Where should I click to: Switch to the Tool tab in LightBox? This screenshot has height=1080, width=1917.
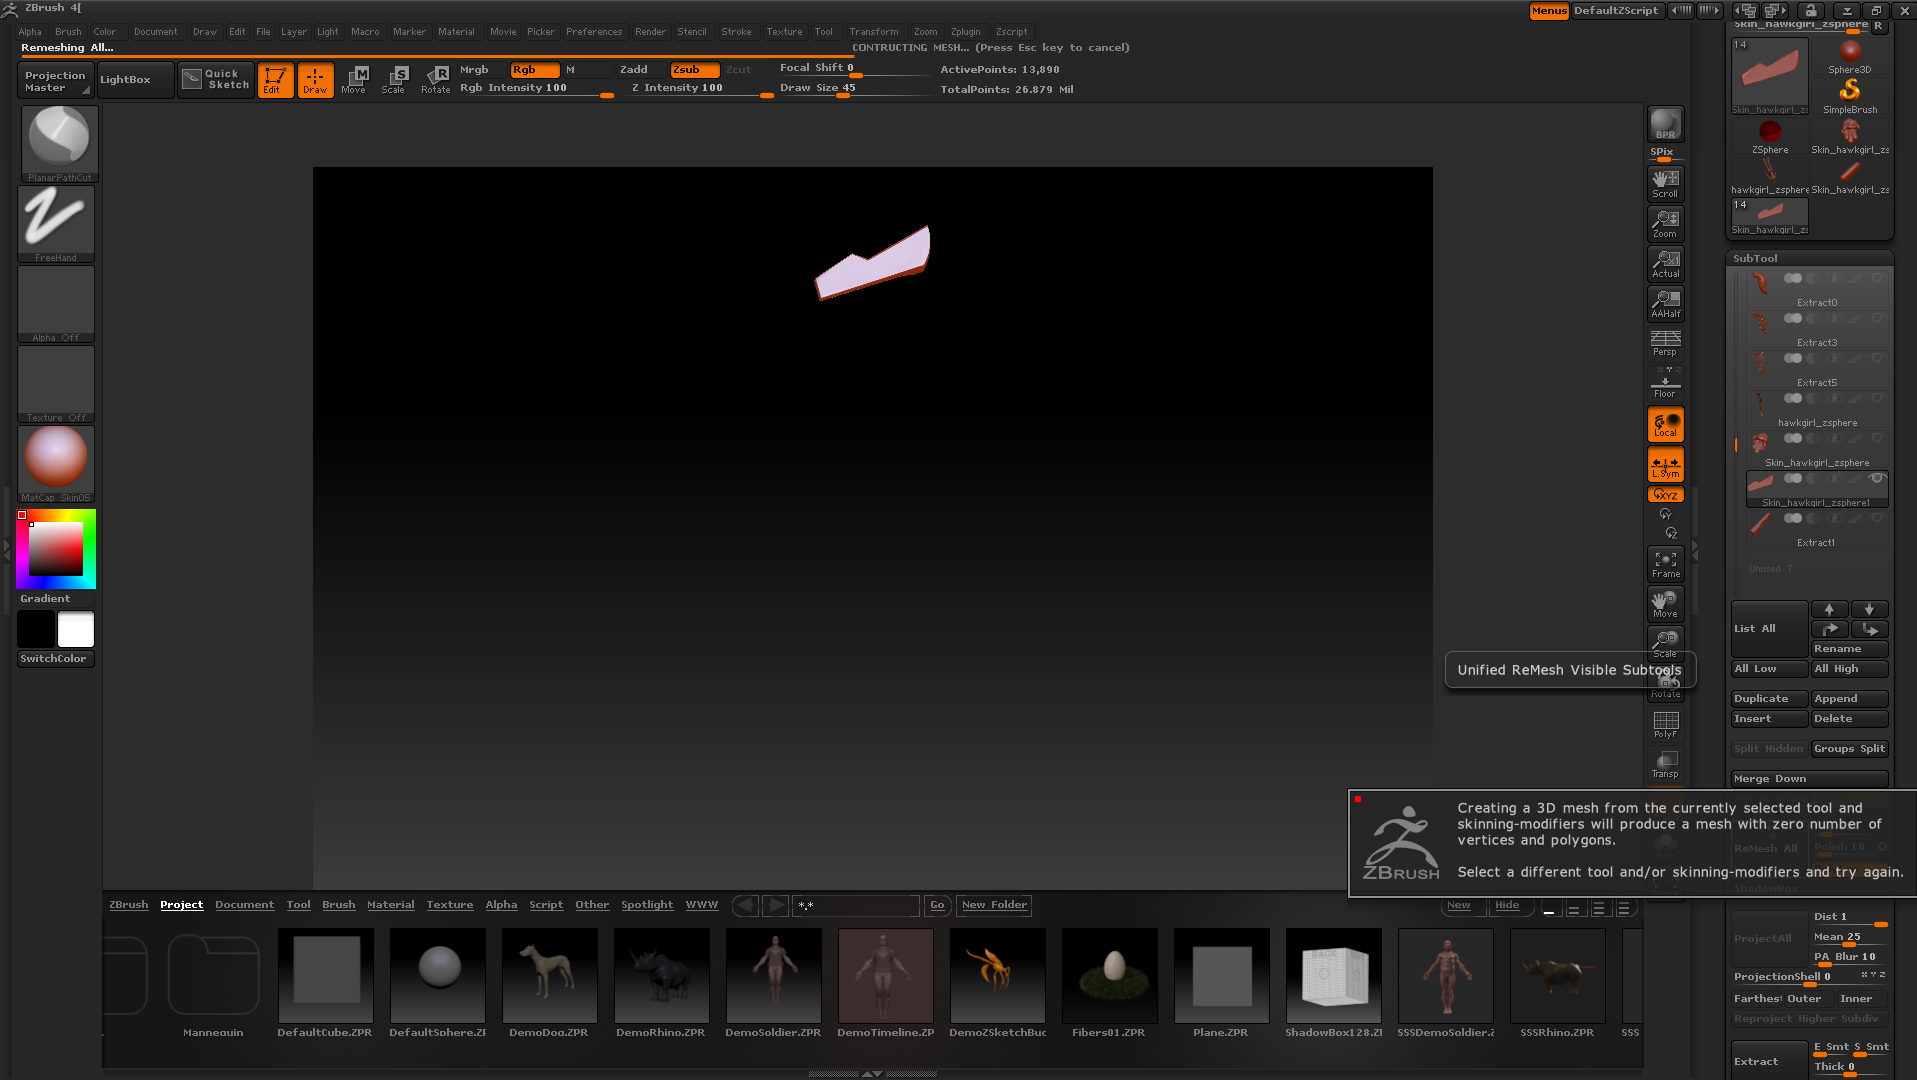298,905
